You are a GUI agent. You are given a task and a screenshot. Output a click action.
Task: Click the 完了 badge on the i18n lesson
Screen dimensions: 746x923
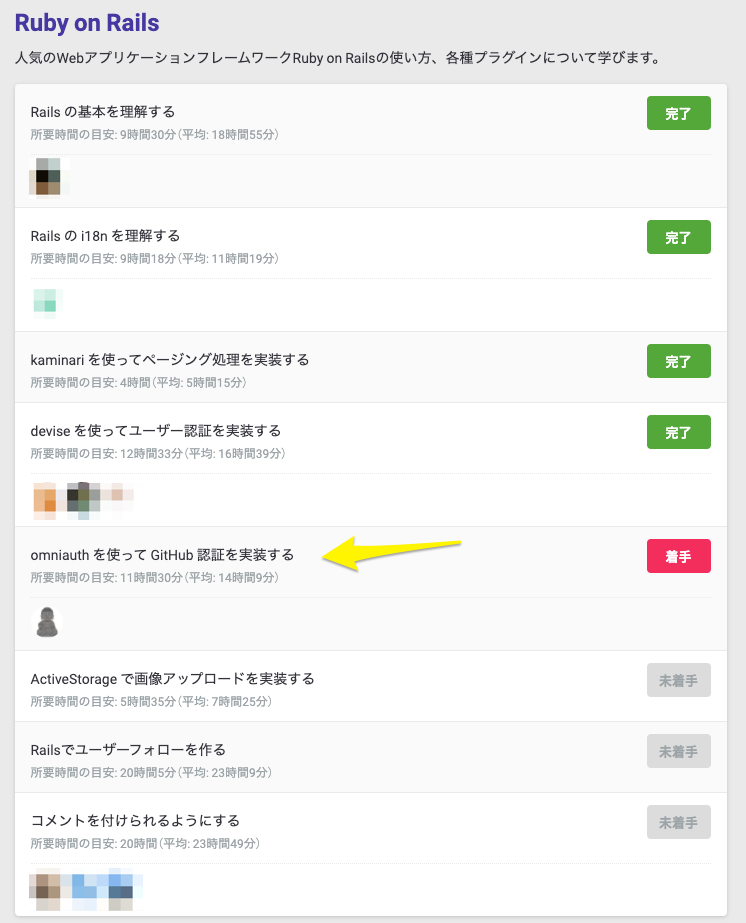(679, 237)
